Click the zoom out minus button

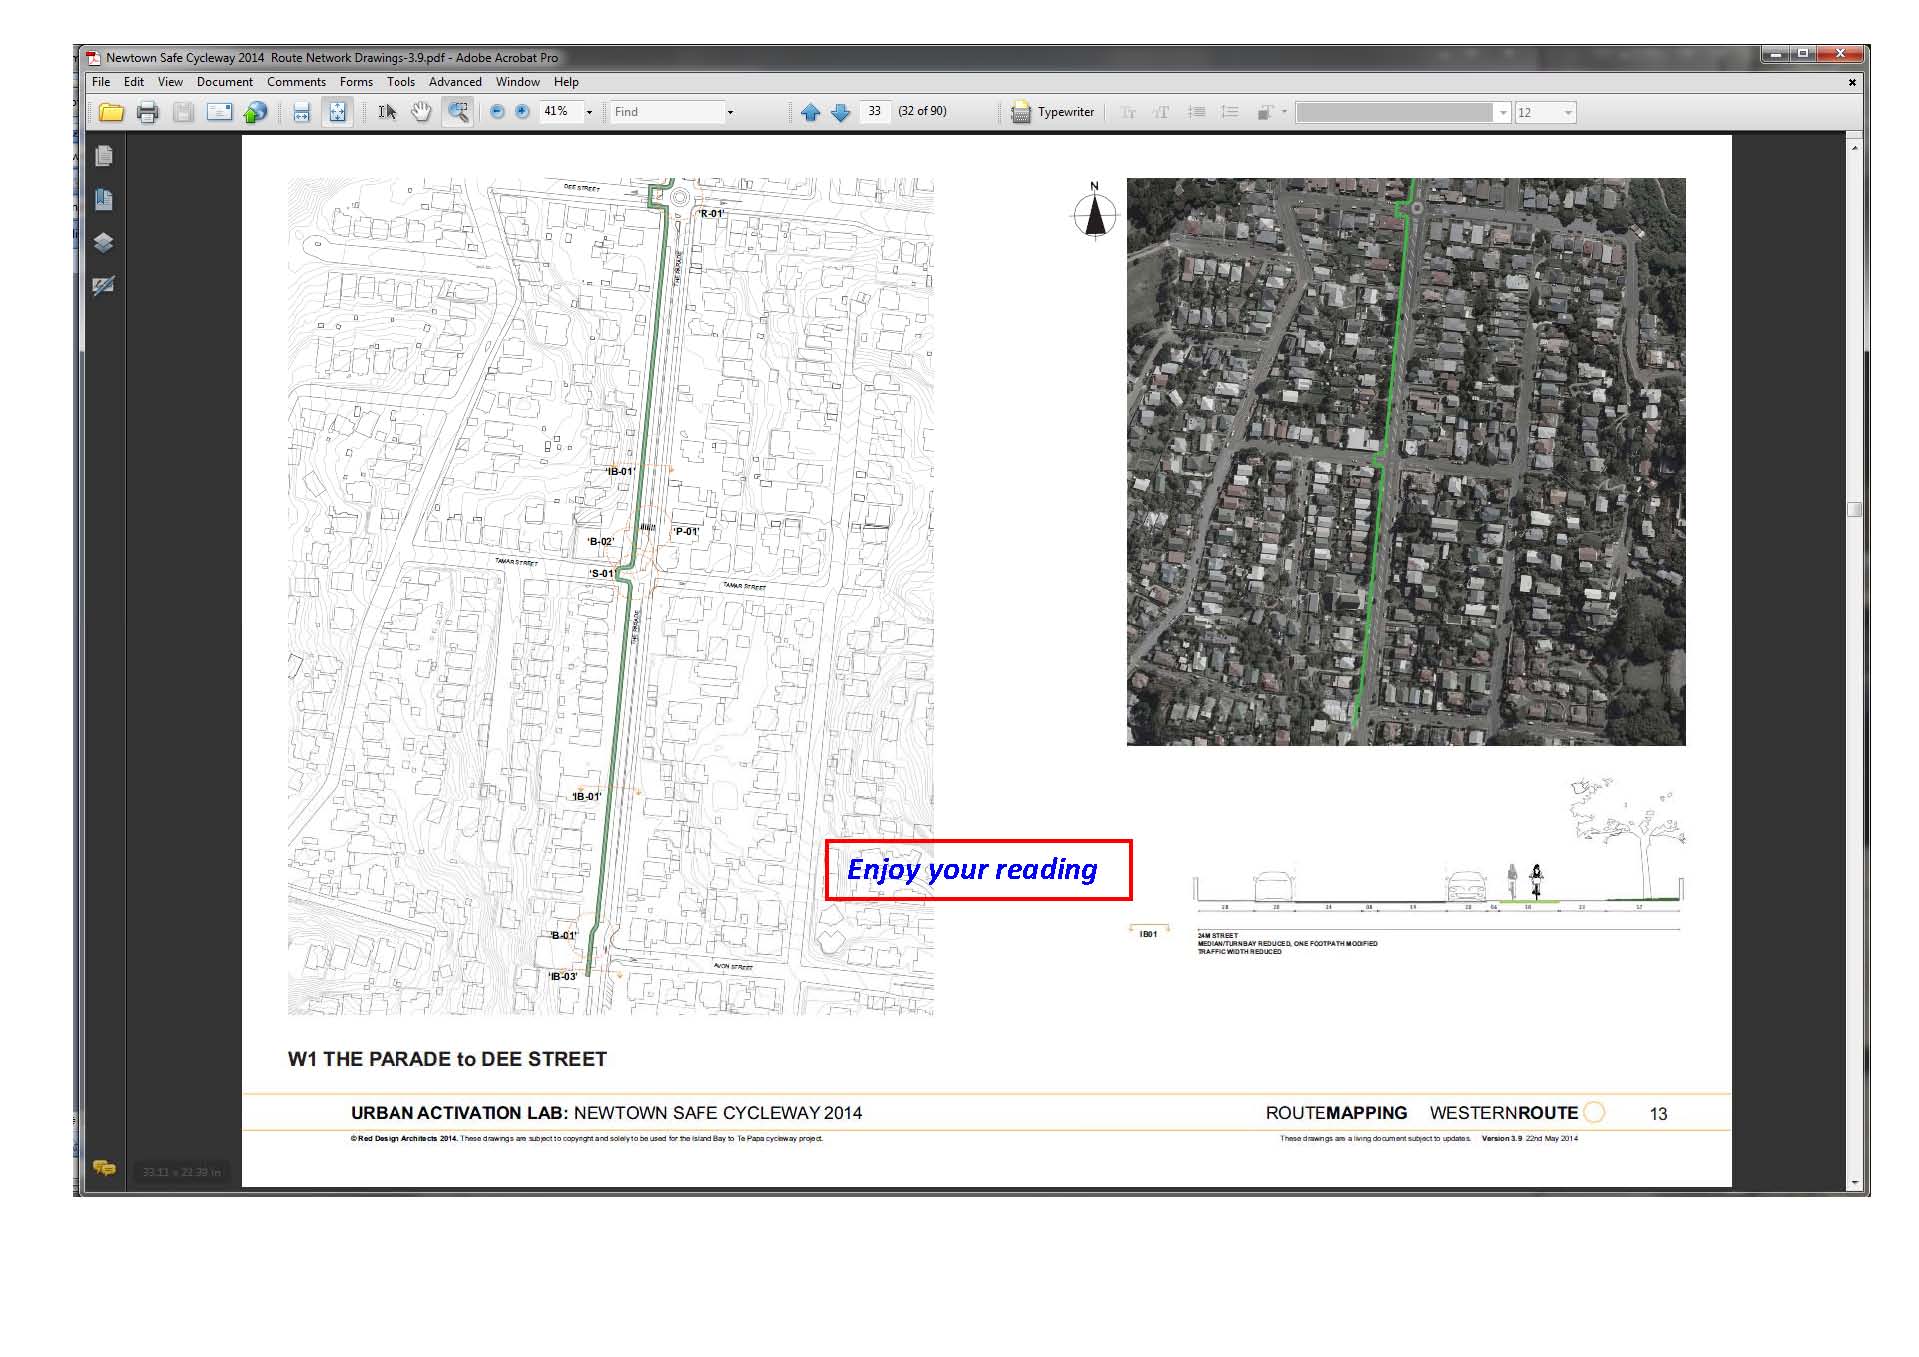click(x=497, y=112)
